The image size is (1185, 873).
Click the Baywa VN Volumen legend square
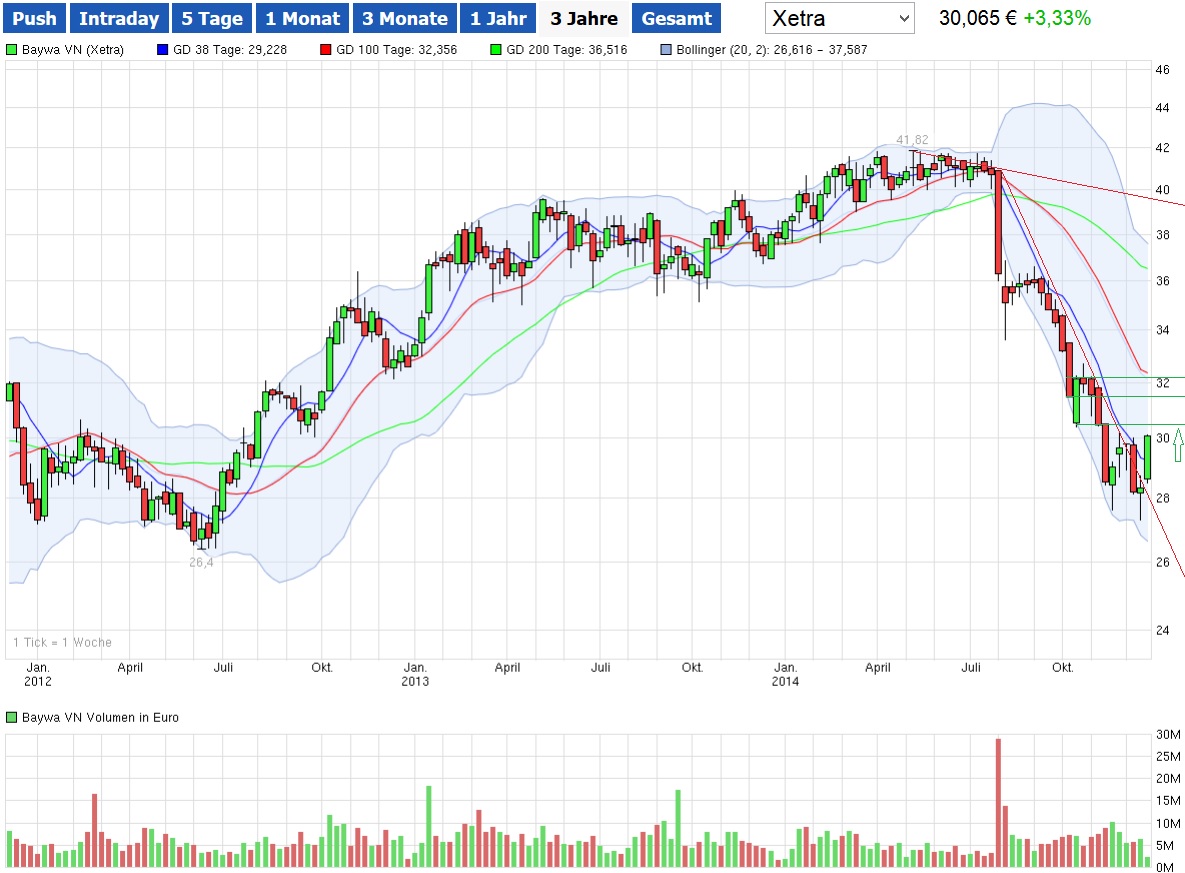[10, 717]
